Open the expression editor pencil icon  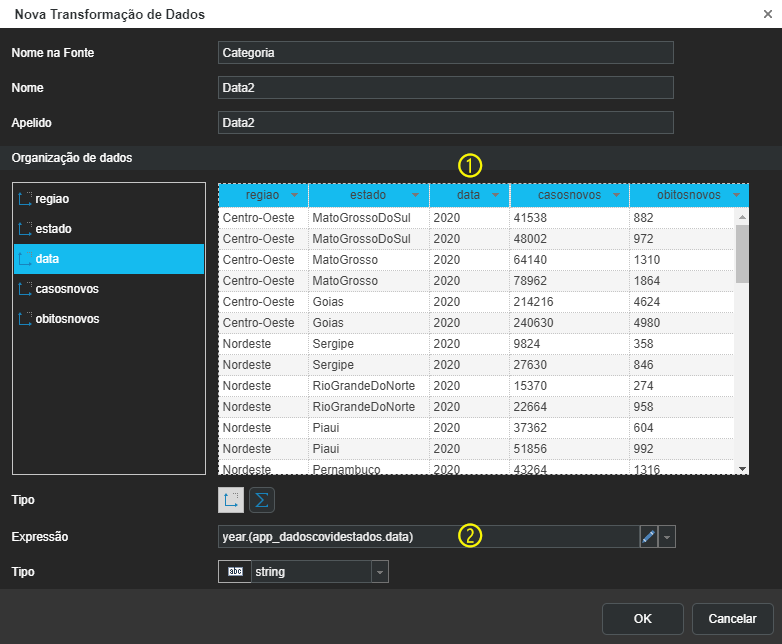648,537
